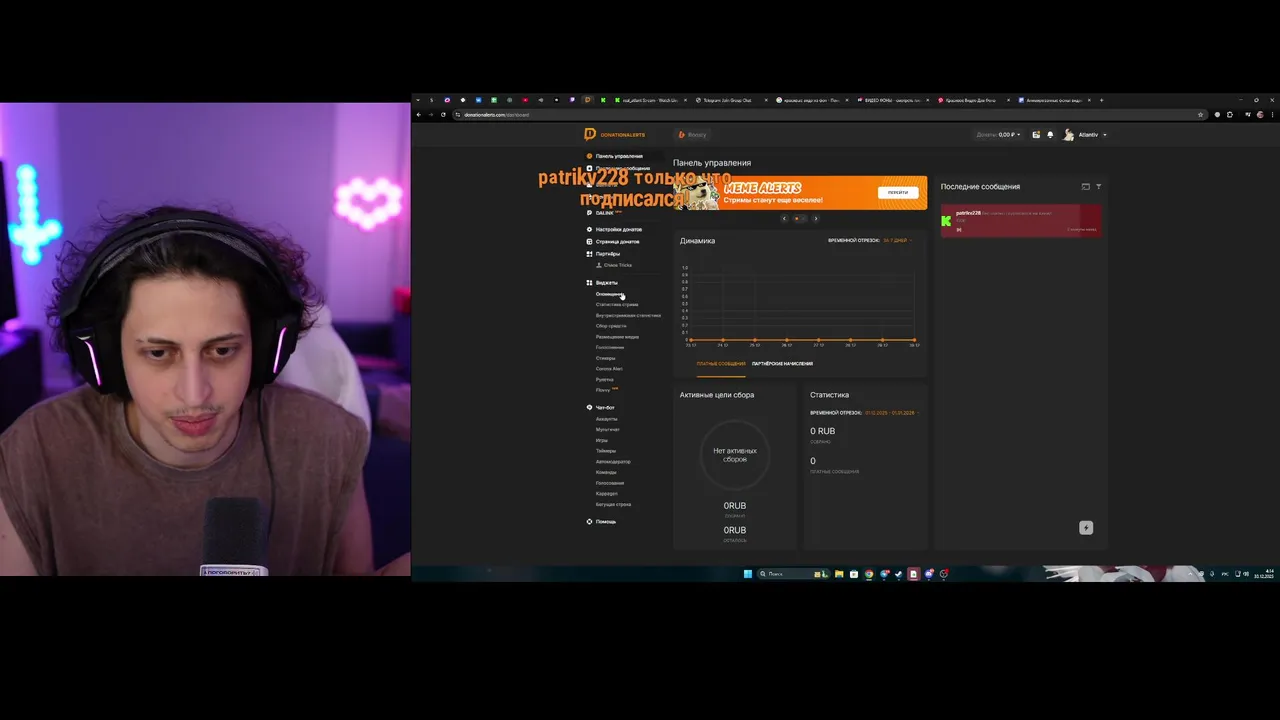This screenshot has width=1280, height=720.
Task: Click the donationalerts.com address bar
Action: coord(830,114)
